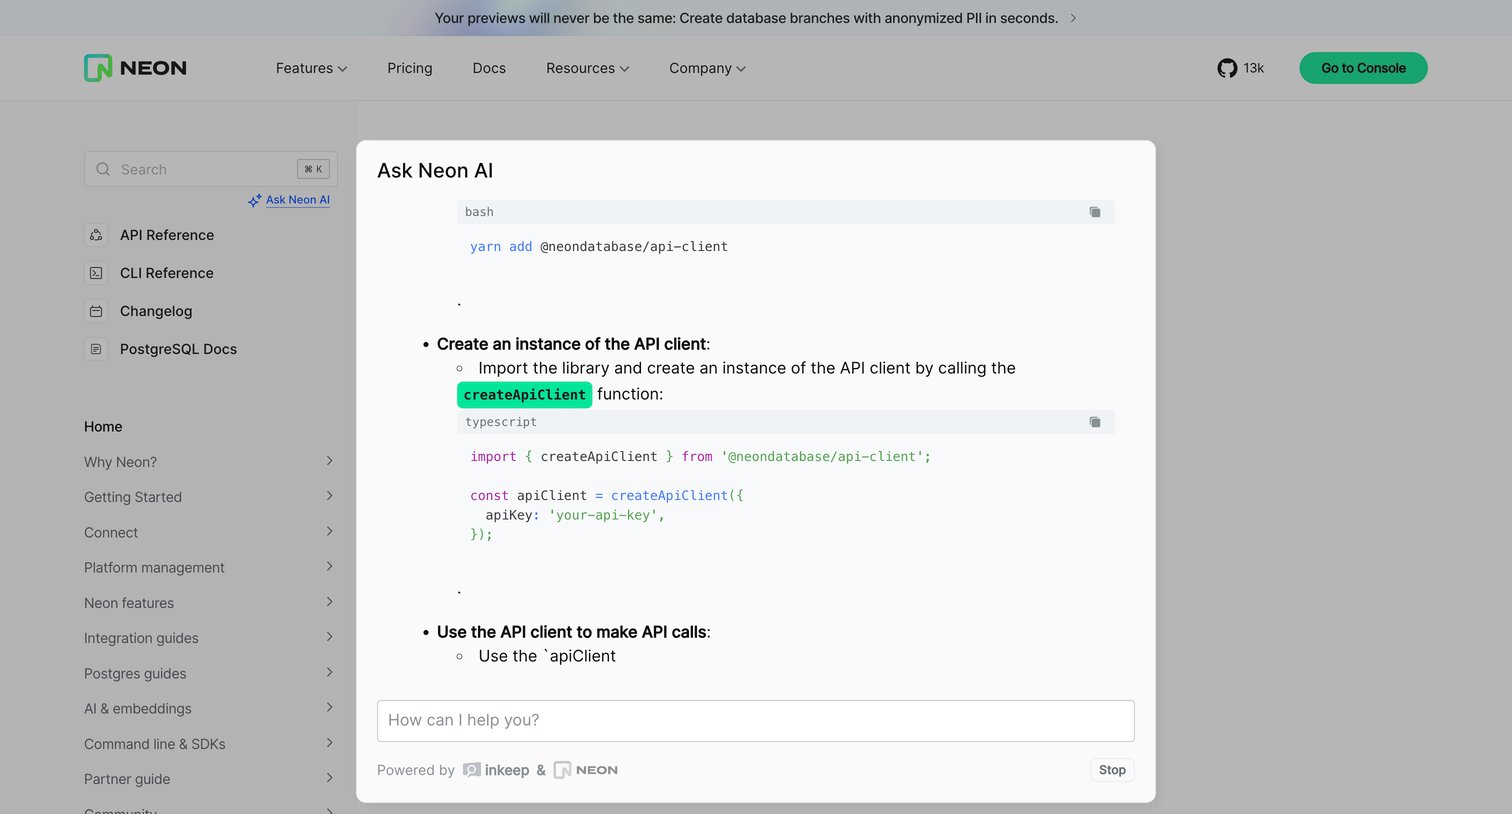The width and height of the screenshot is (1512, 814).
Task: Open the Command line & SDKs item
Action: [x=155, y=744]
